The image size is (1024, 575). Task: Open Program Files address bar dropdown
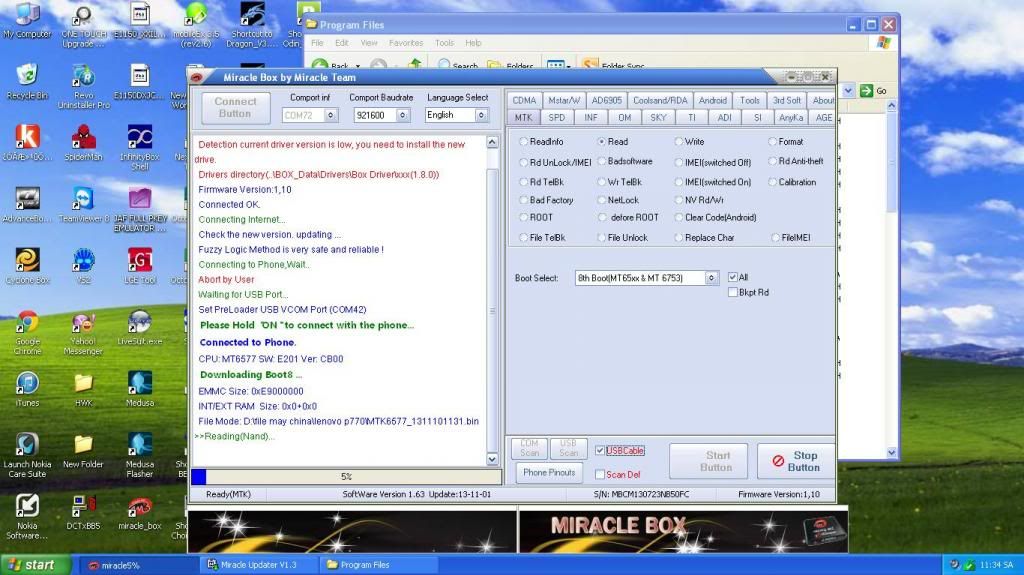[848, 91]
